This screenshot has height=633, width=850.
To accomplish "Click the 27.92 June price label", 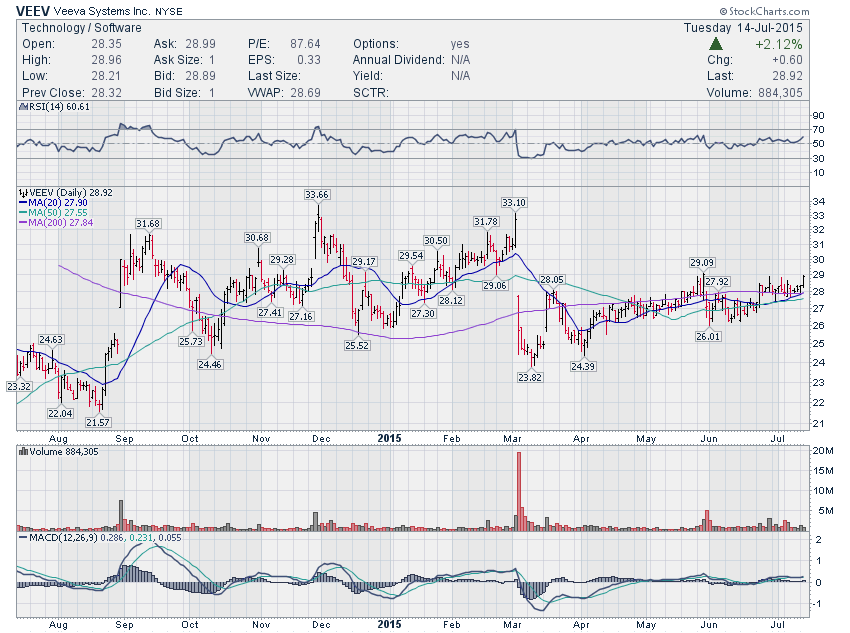I will [x=717, y=281].
